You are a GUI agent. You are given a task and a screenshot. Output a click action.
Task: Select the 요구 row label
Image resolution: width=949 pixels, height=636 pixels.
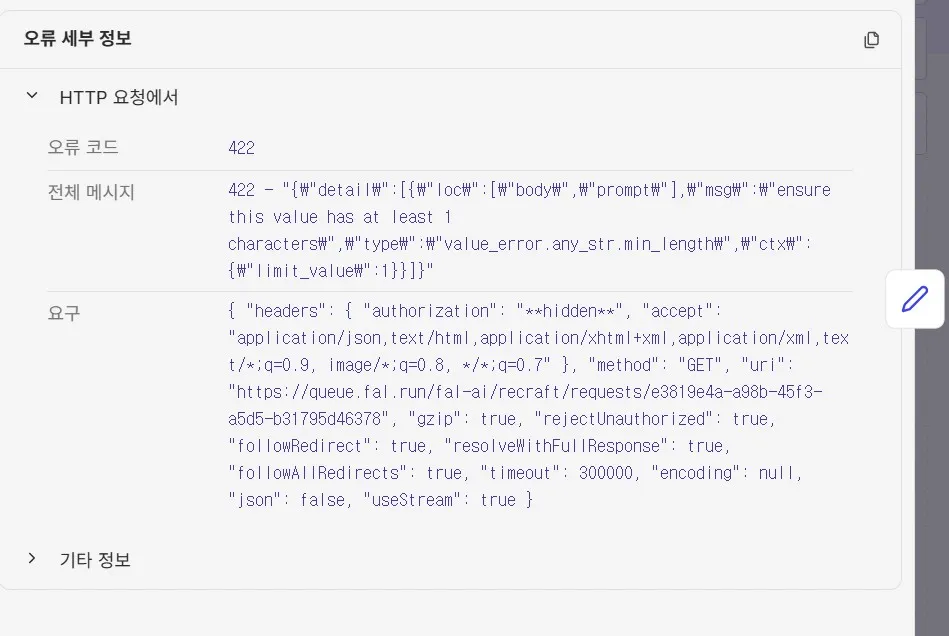[64, 314]
